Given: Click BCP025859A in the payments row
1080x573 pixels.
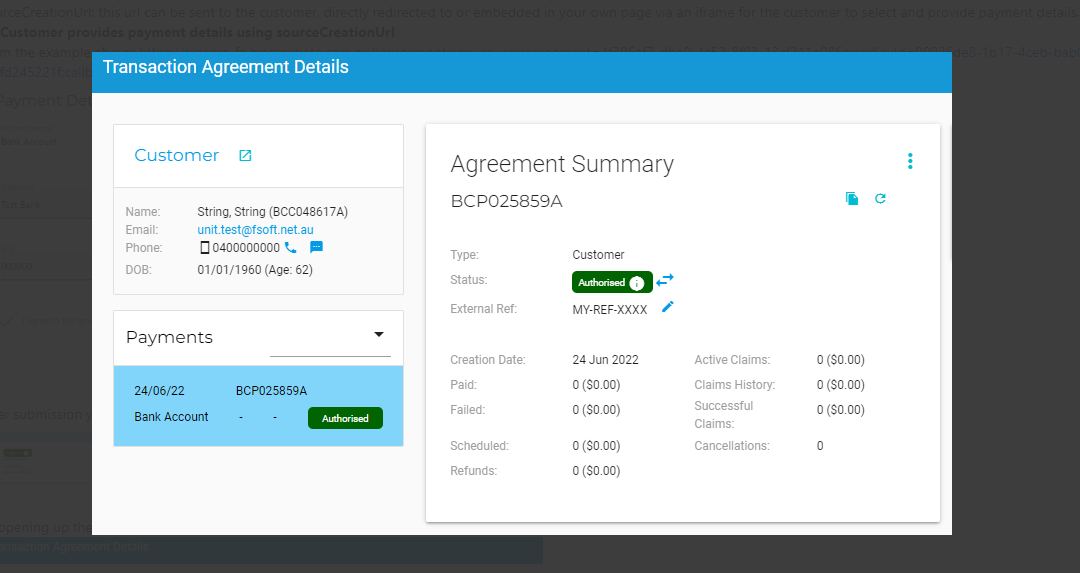Looking at the screenshot, I should pos(271,390).
